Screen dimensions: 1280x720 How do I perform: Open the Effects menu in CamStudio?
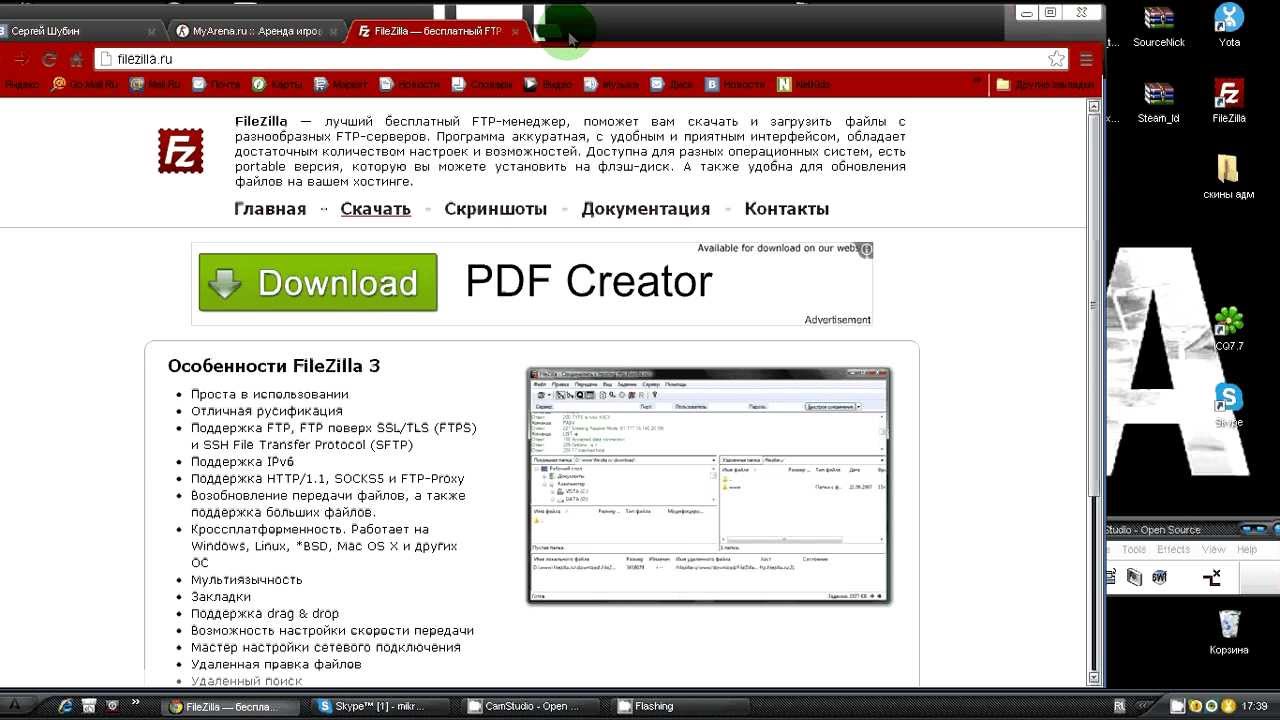click(1174, 549)
